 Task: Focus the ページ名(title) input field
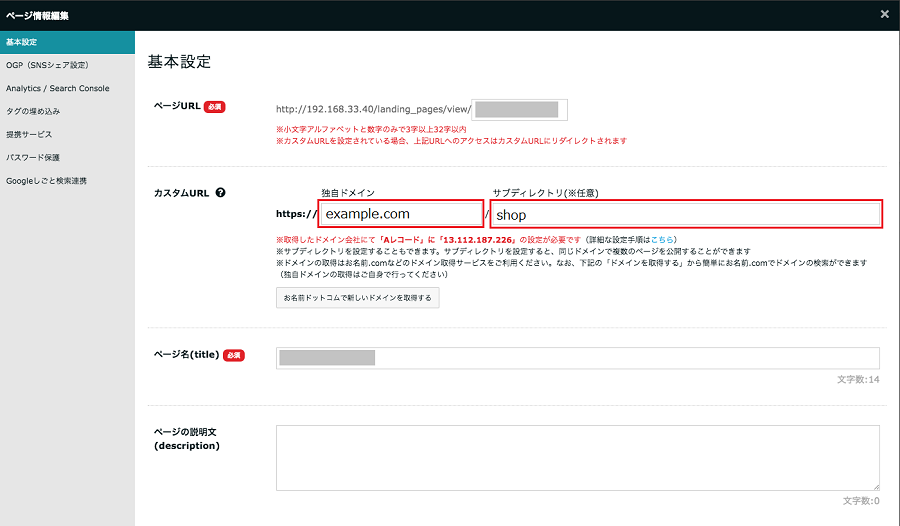(578, 358)
